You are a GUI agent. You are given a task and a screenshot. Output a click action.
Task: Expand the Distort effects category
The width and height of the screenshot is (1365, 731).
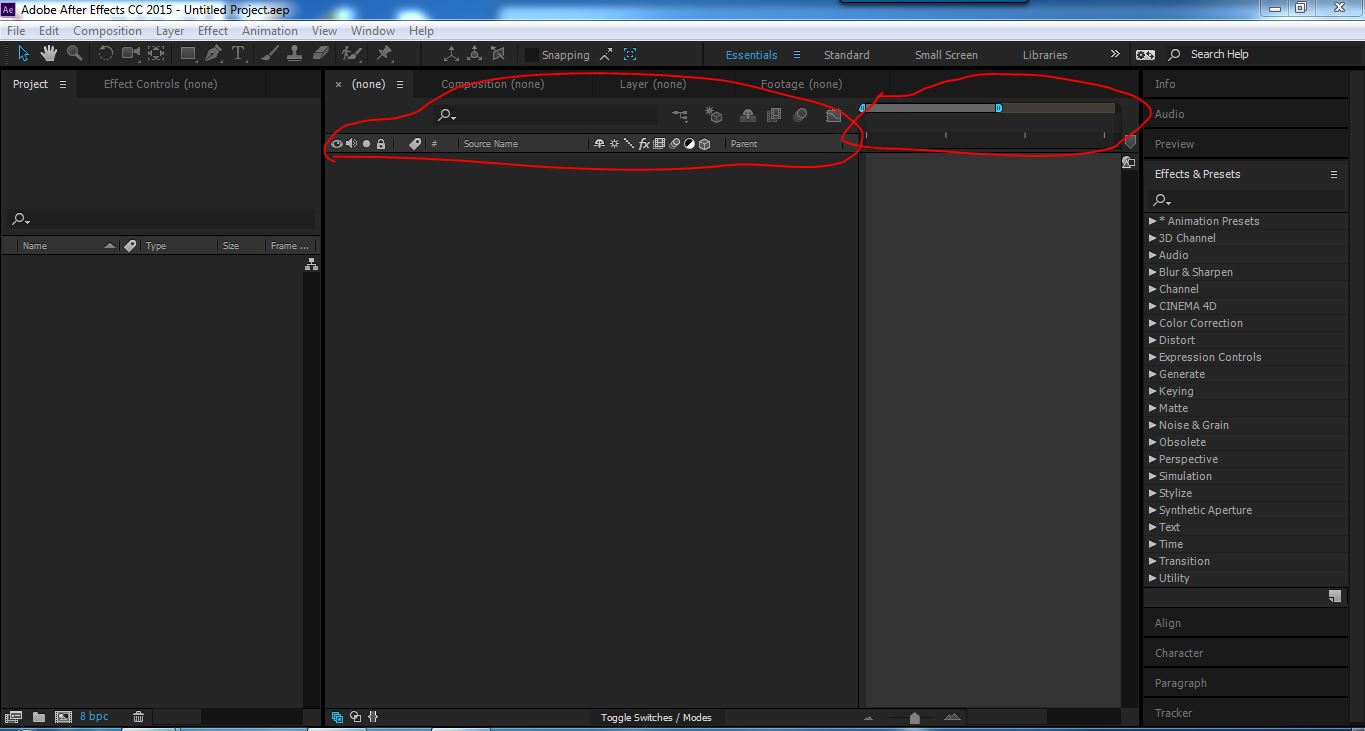(x=1153, y=340)
